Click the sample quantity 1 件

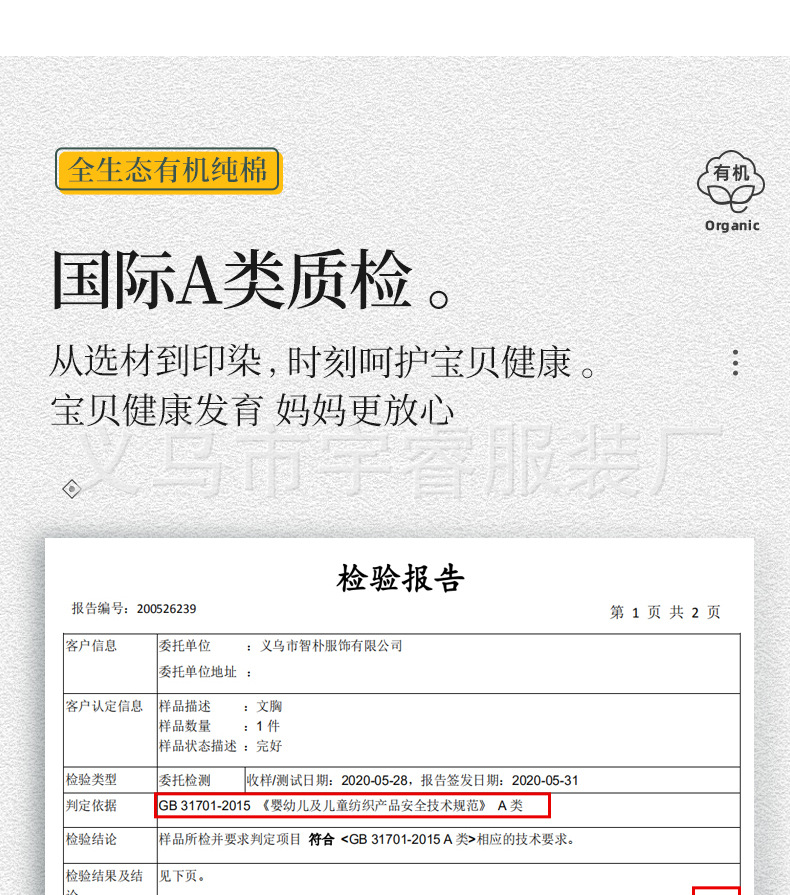coord(268,726)
